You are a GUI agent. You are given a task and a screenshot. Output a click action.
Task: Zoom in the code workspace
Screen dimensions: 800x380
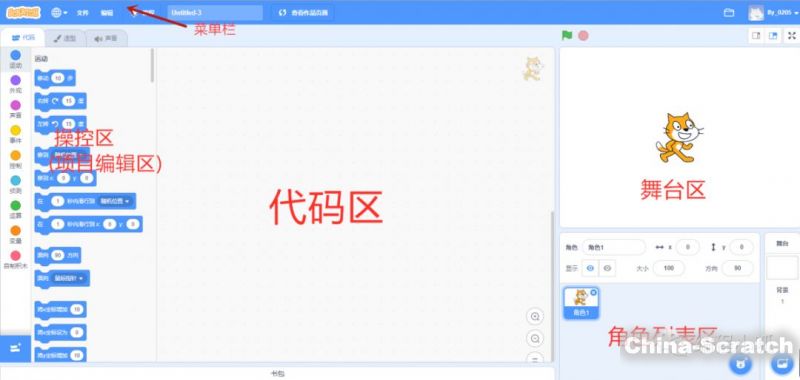click(x=535, y=316)
